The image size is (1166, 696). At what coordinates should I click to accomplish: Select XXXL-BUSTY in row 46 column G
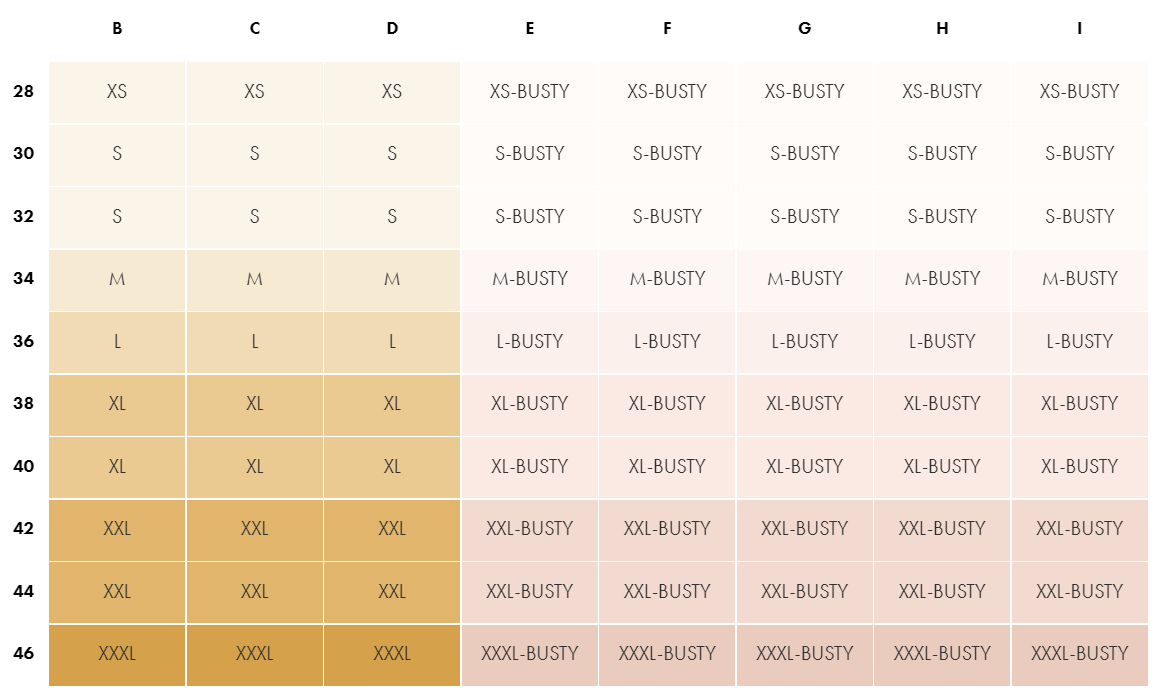click(x=805, y=654)
